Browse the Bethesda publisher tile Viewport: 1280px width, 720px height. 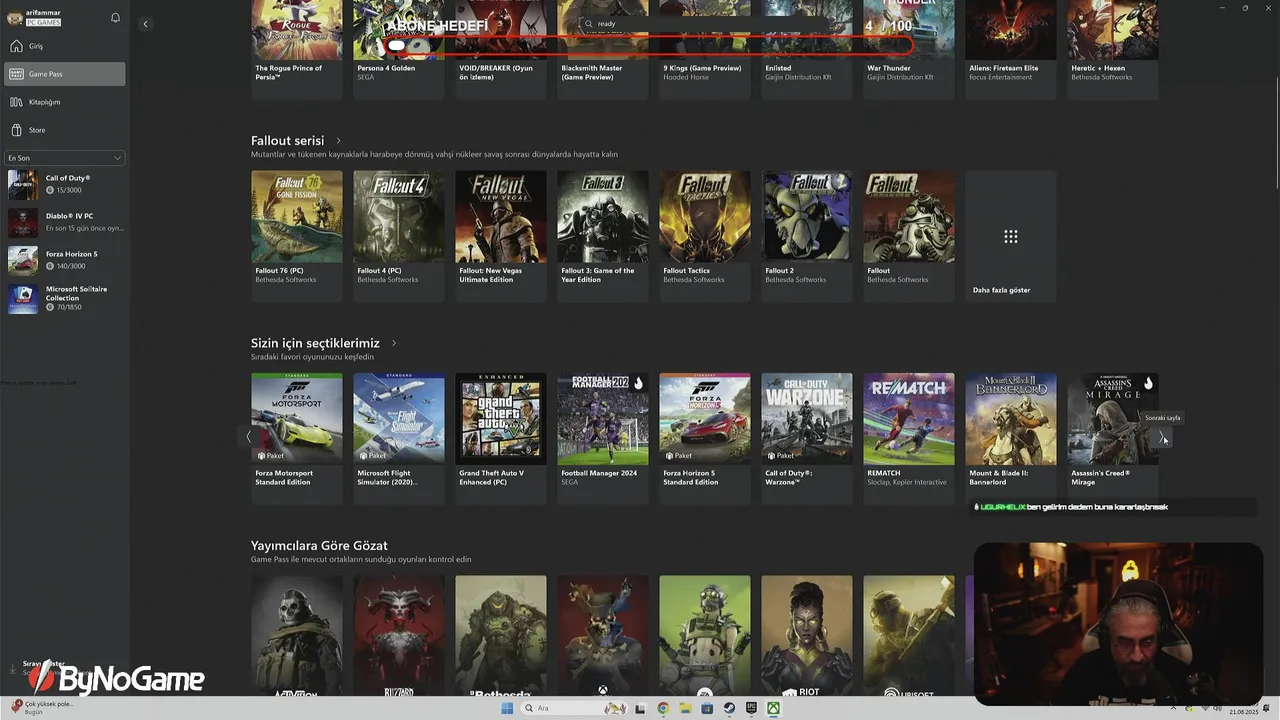(x=500, y=636)
